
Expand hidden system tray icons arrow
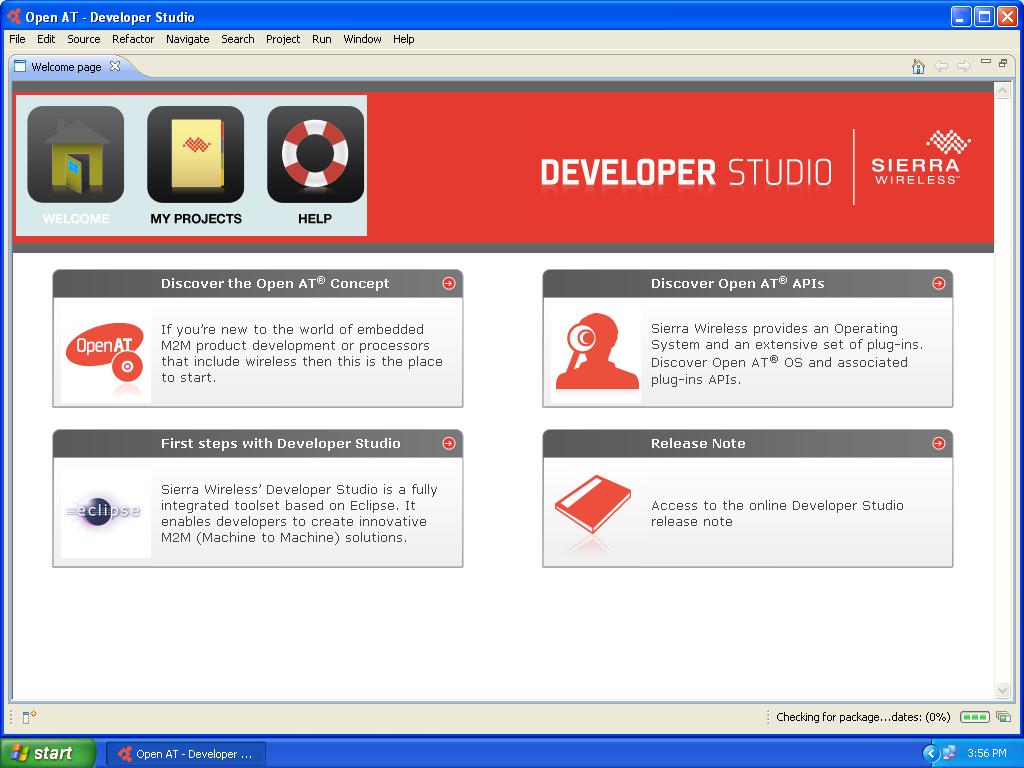tap(930, 753)
